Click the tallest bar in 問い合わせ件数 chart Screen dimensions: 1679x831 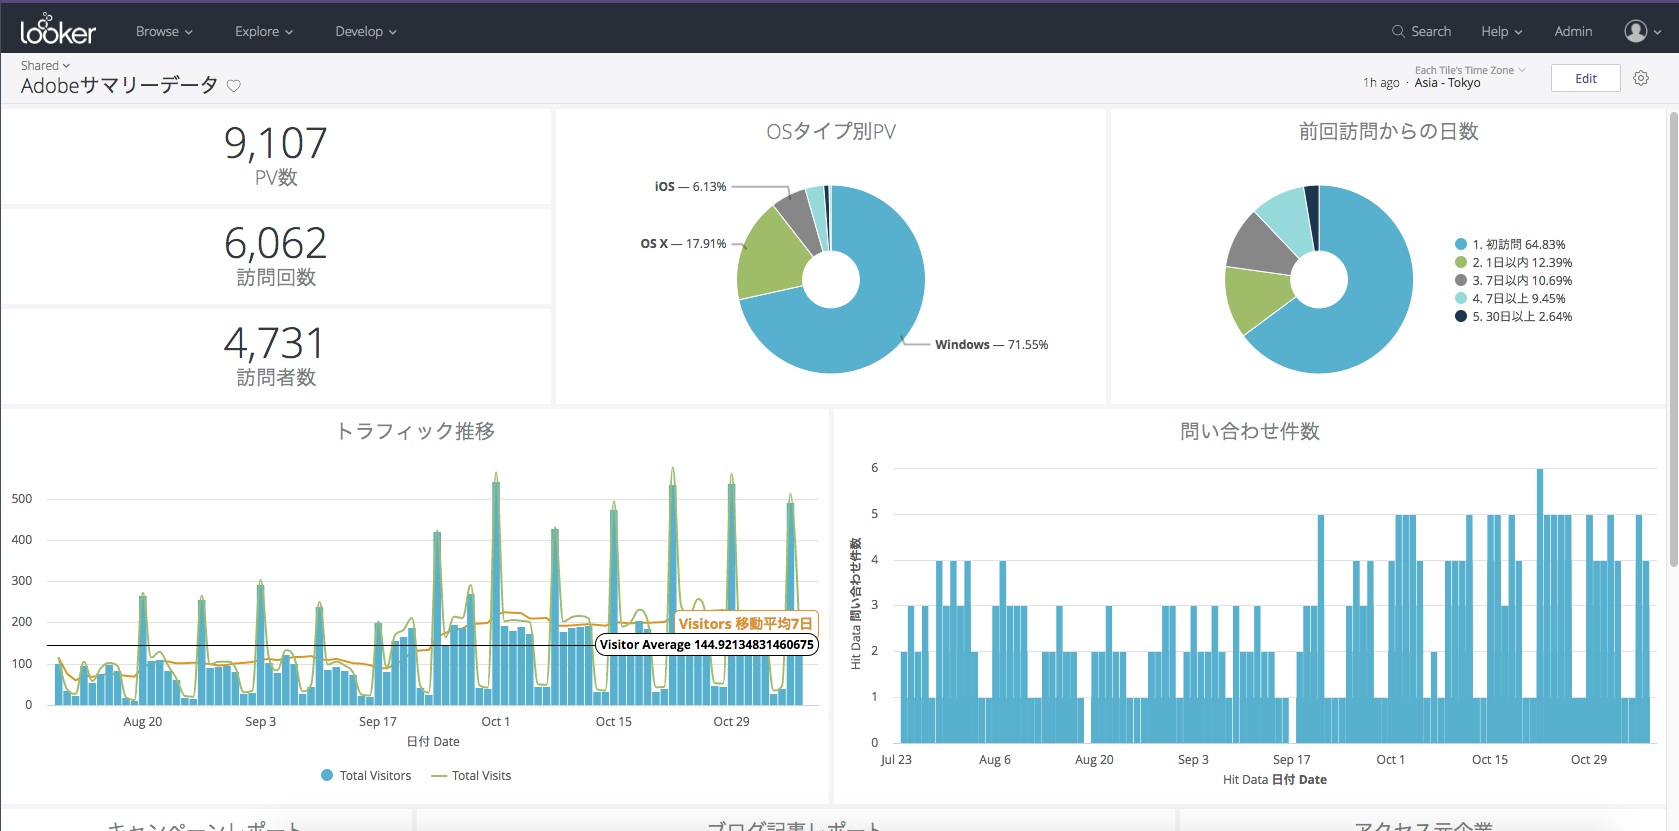pyautogui.click(x=1540, y=605)
